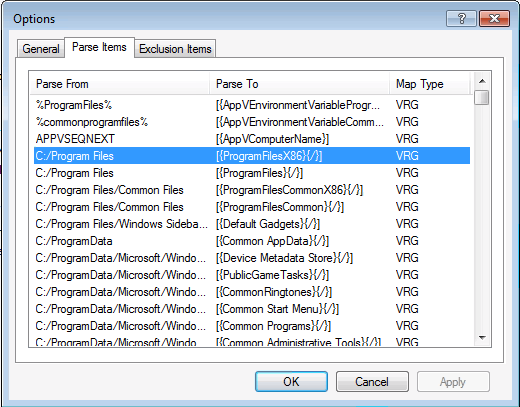Select the [{Common AppData}{/}] entry
The width and height of the screenshot is (520, 407).
click(x=272, y=241)
